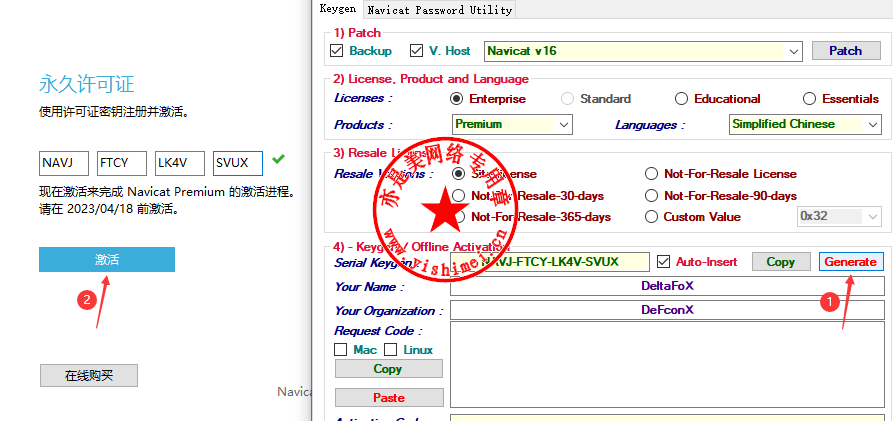893x421 pixels.
Task: Choose the Not-For-Resale License option
Action: tap(652, 173)
